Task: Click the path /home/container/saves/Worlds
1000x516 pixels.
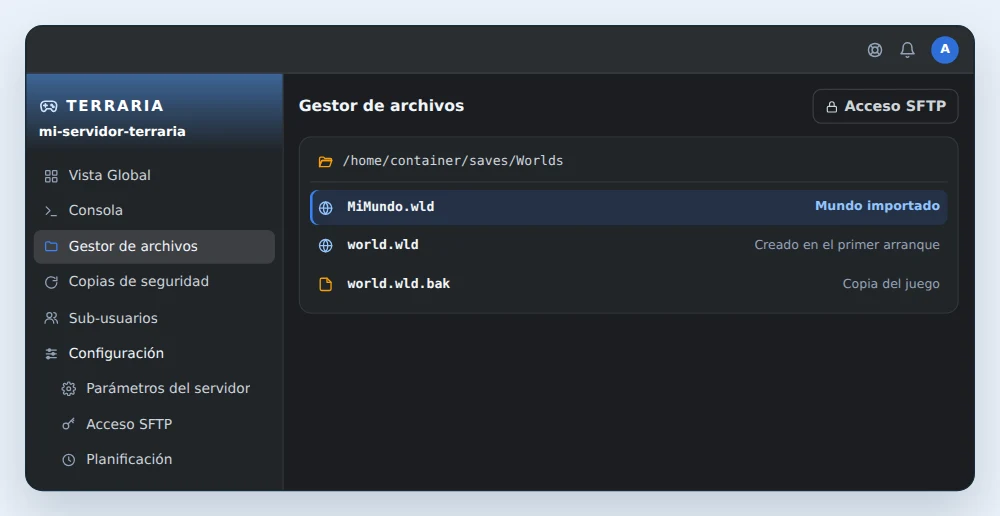Action: [x=453, y=161]
